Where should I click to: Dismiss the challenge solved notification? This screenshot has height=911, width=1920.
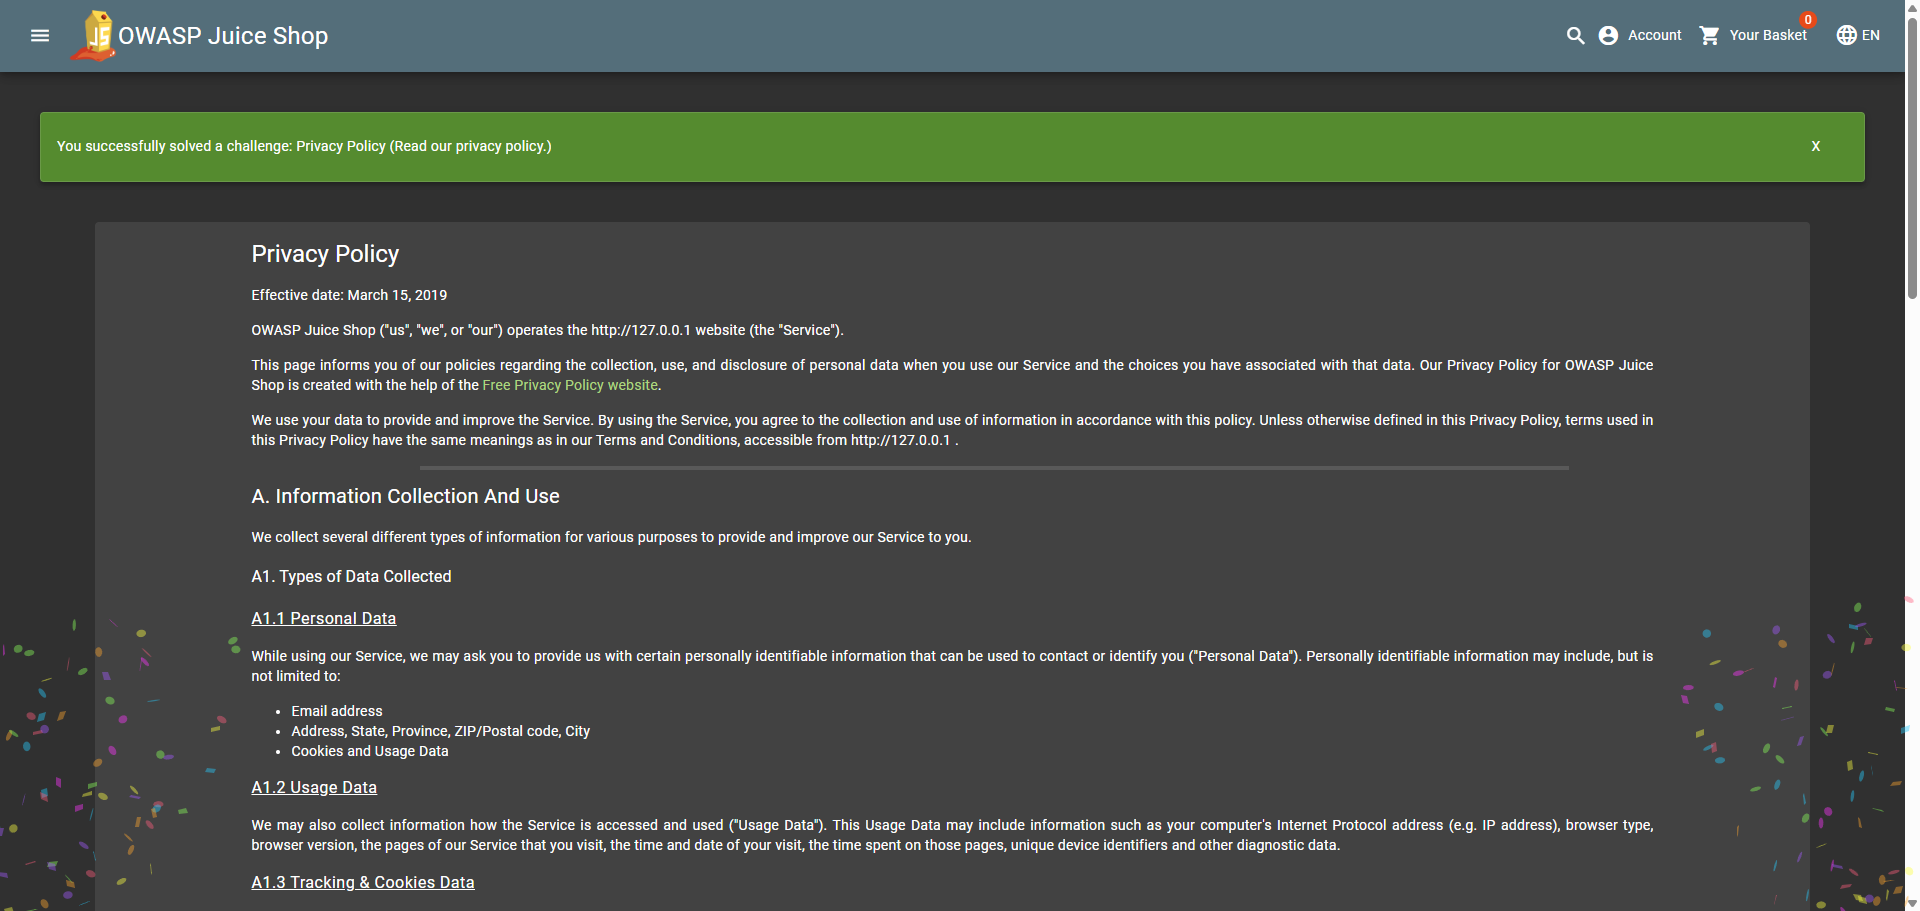click(1815, 146)
